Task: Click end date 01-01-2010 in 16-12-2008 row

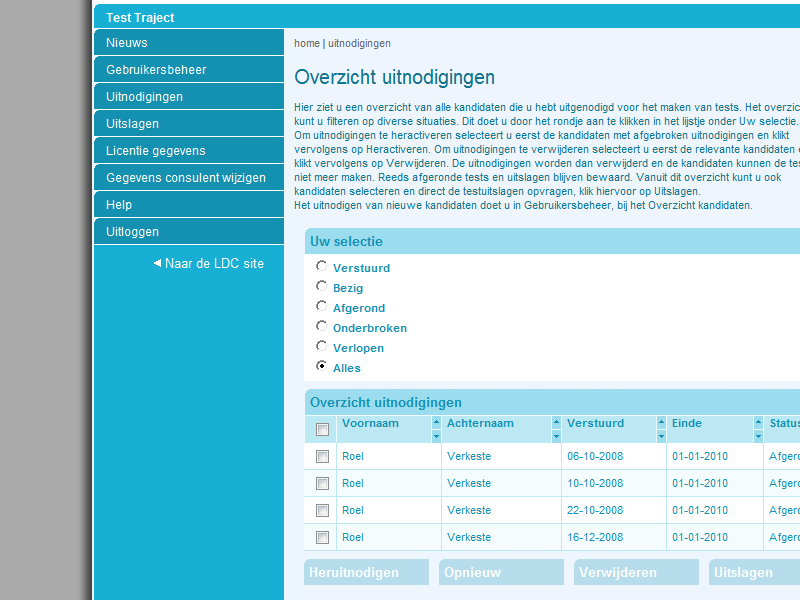Action: (x=700, y=537)
